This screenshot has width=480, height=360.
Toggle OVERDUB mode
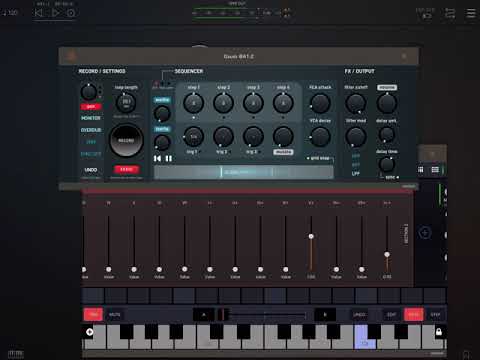(x=91, y=130)
